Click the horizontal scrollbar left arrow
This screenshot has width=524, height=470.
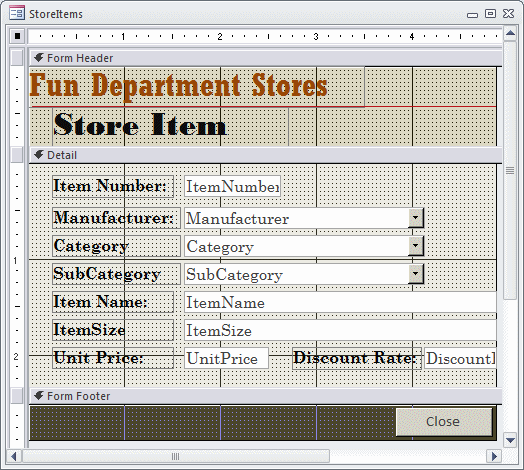(14, 456)
